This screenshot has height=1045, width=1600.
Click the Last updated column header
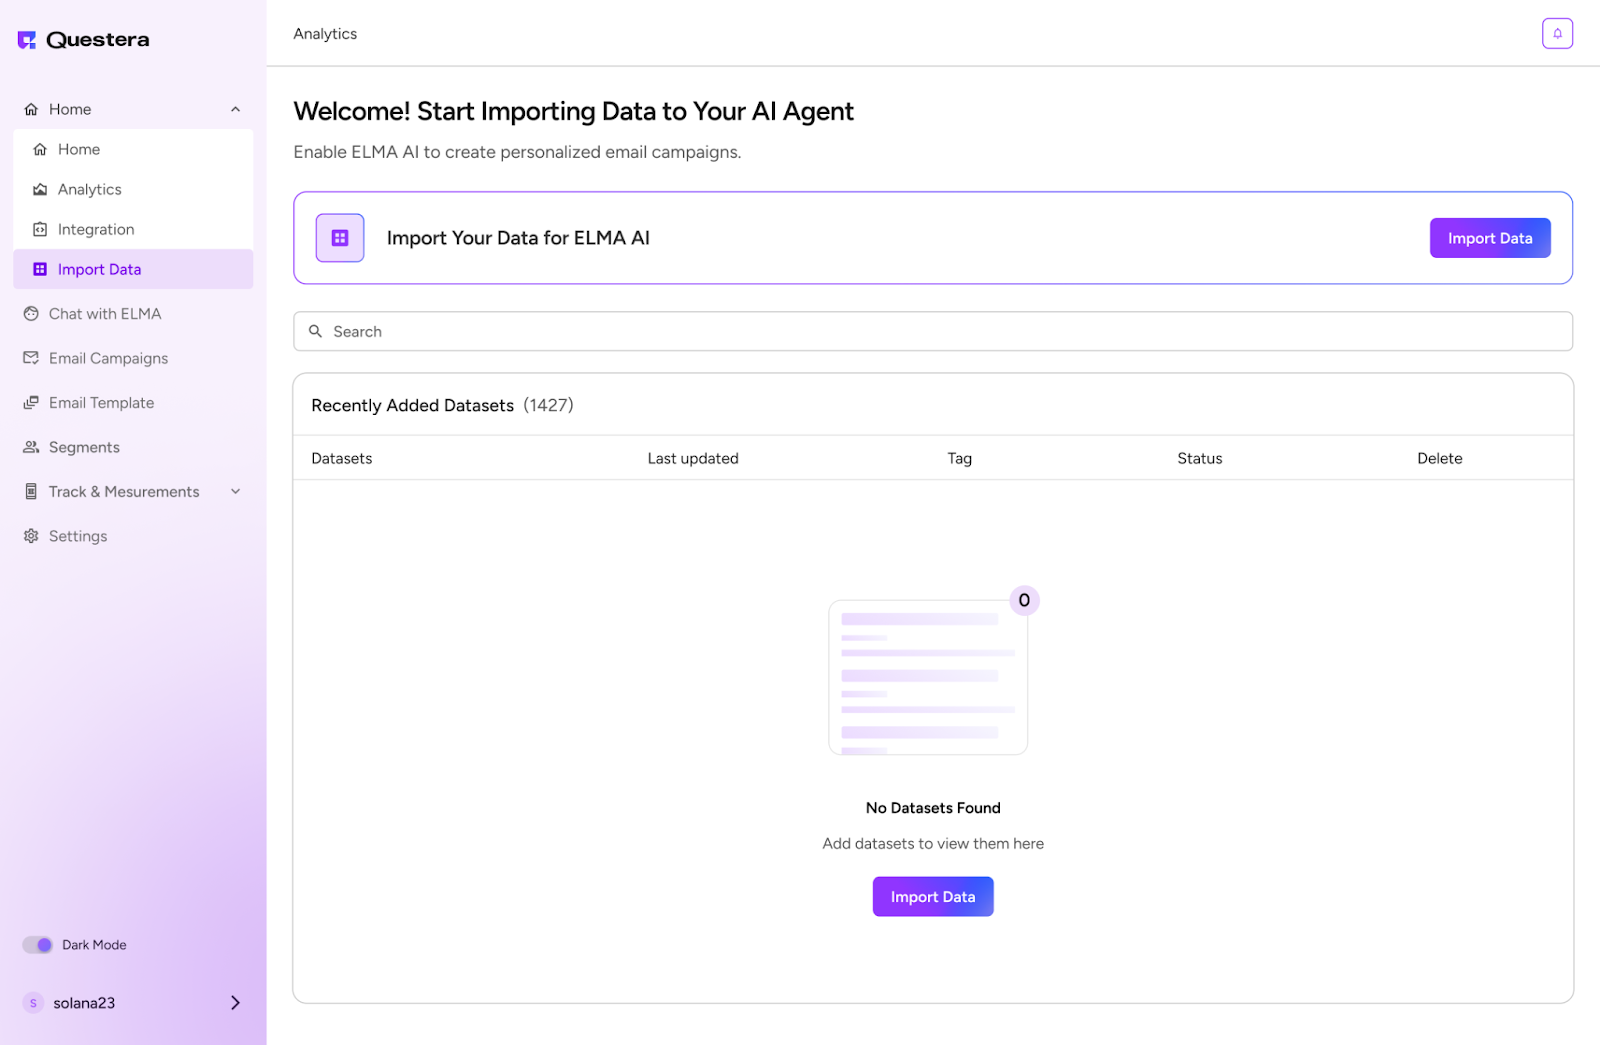tap(692, 458)
